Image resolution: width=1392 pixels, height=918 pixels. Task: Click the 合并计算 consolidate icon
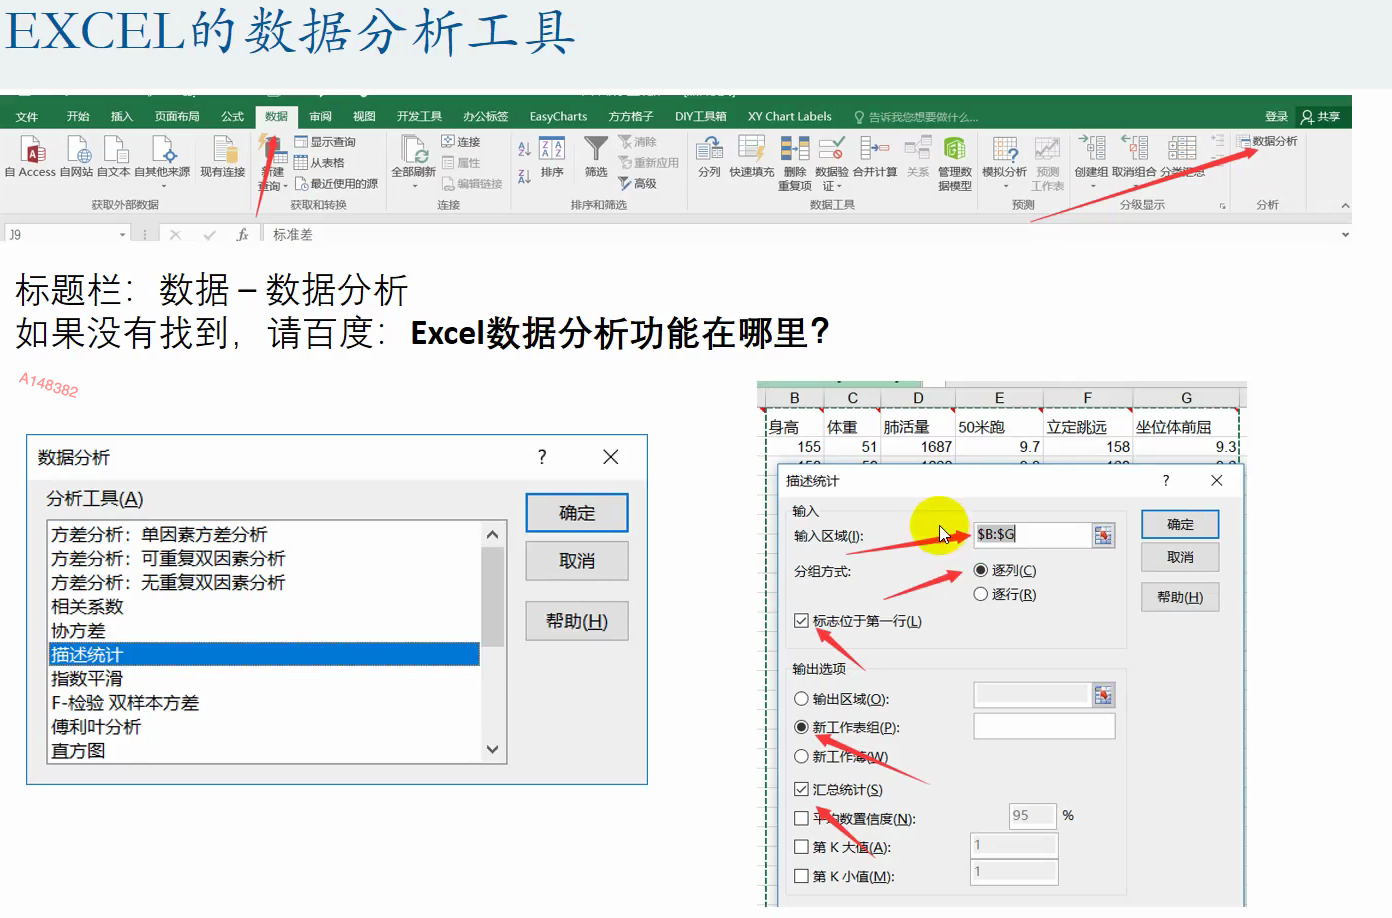tap(875, 149)
